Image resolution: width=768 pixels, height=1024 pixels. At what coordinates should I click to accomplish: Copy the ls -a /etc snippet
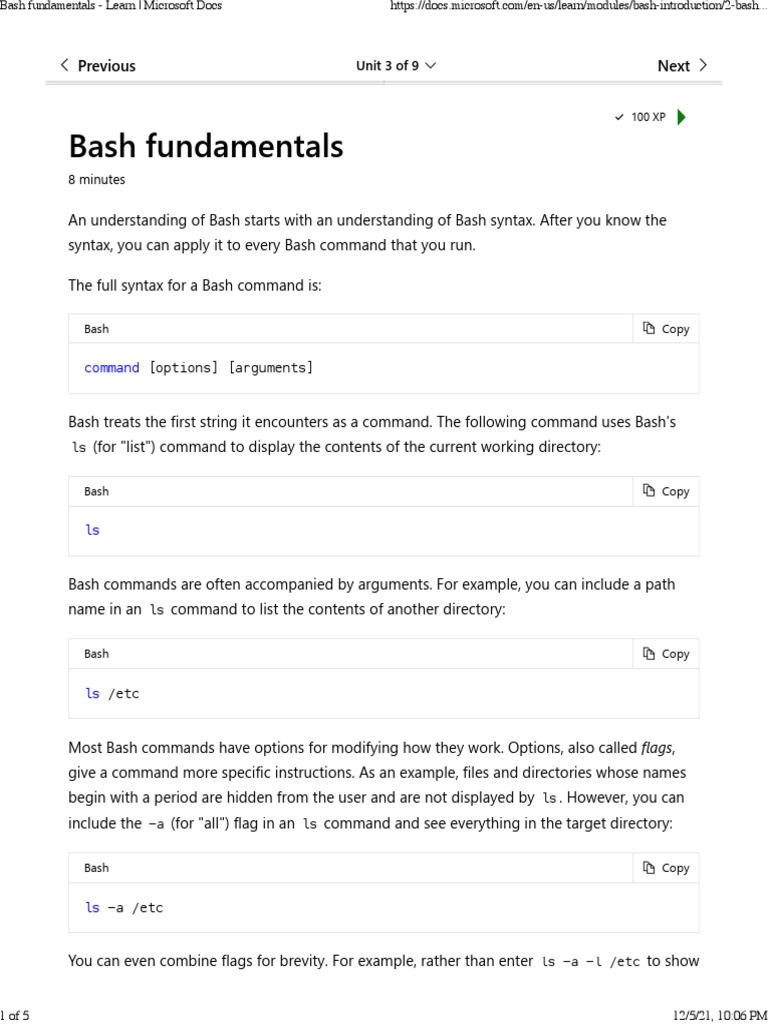point(666,868)
